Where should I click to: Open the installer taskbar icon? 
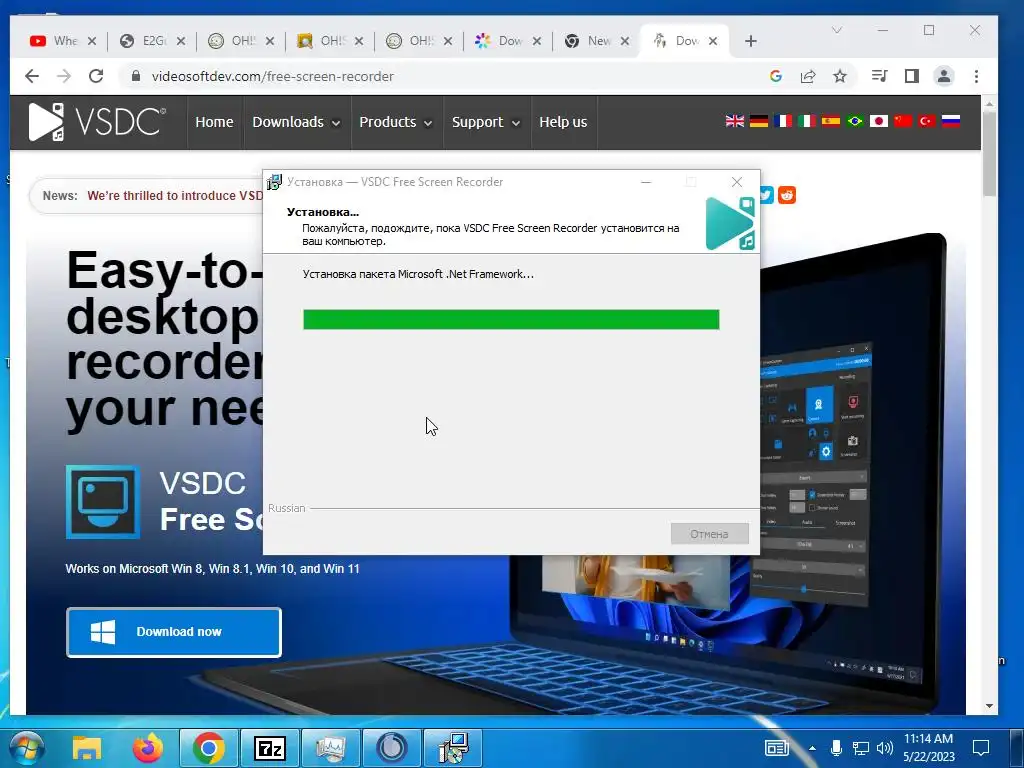(x=453, y=748)
